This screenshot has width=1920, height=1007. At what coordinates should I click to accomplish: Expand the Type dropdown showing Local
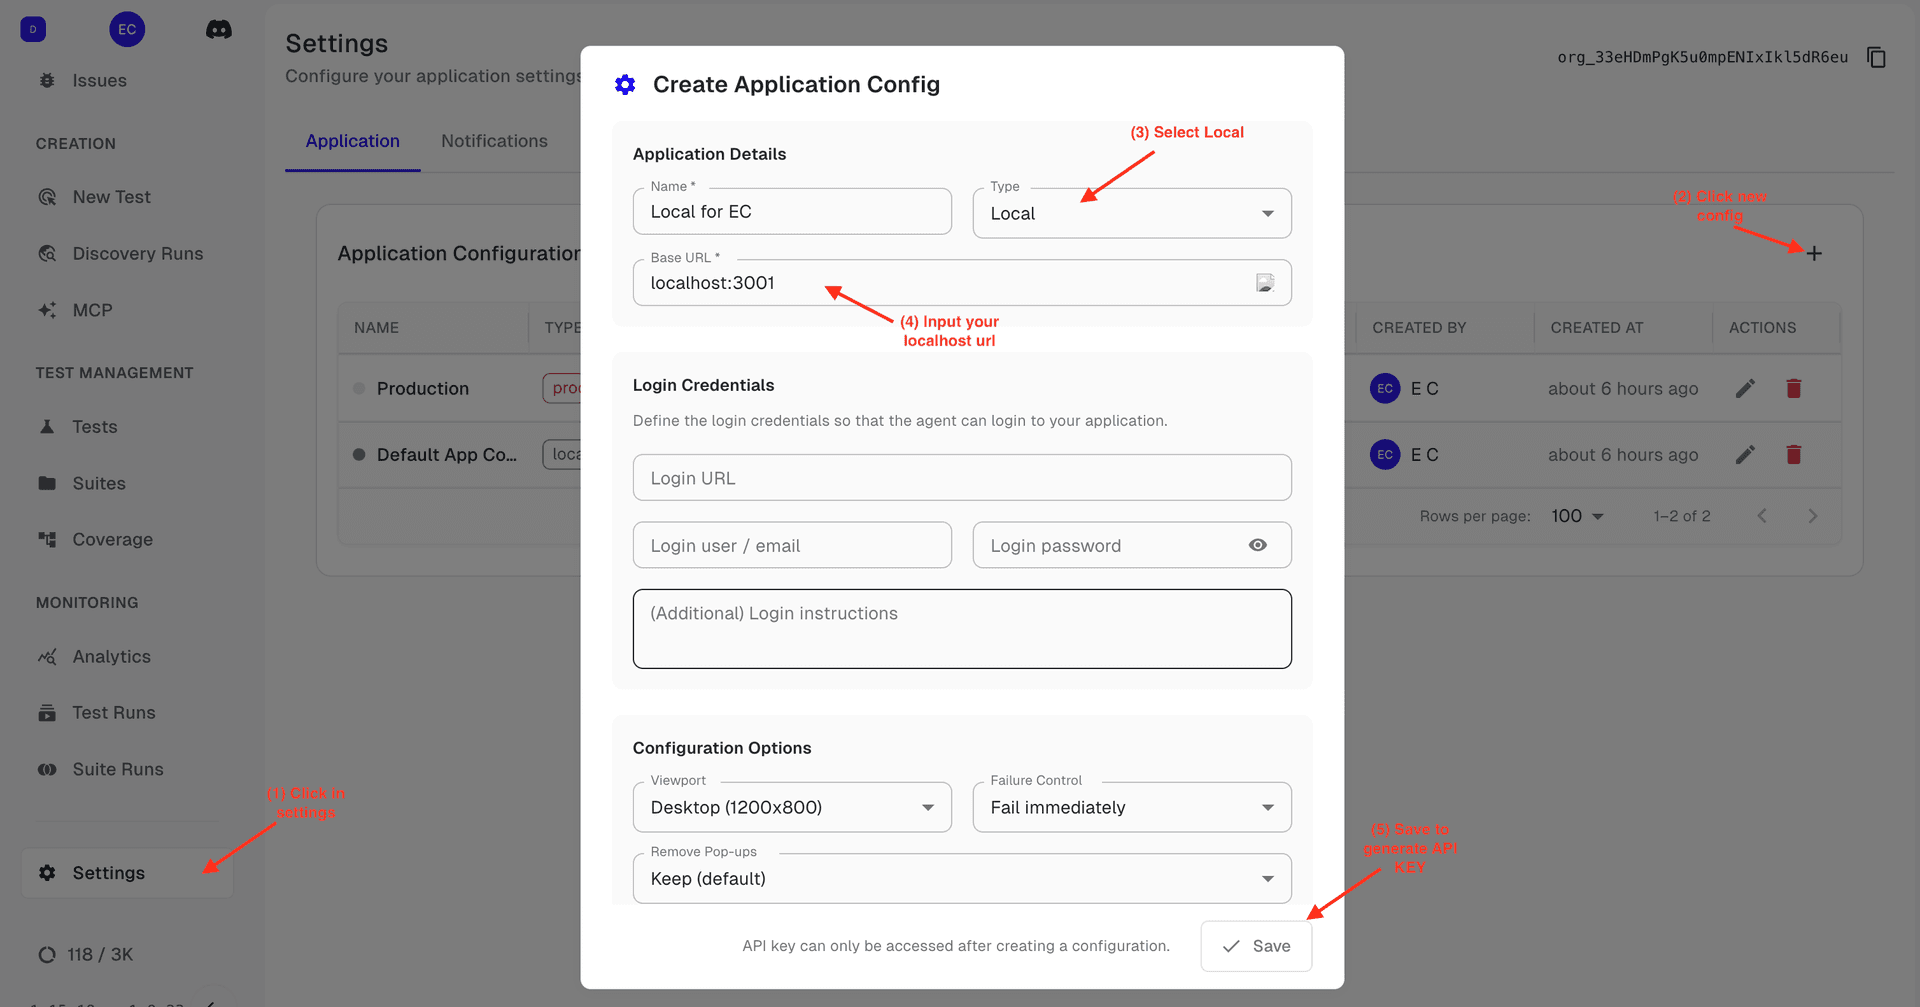pos(1131,214)
